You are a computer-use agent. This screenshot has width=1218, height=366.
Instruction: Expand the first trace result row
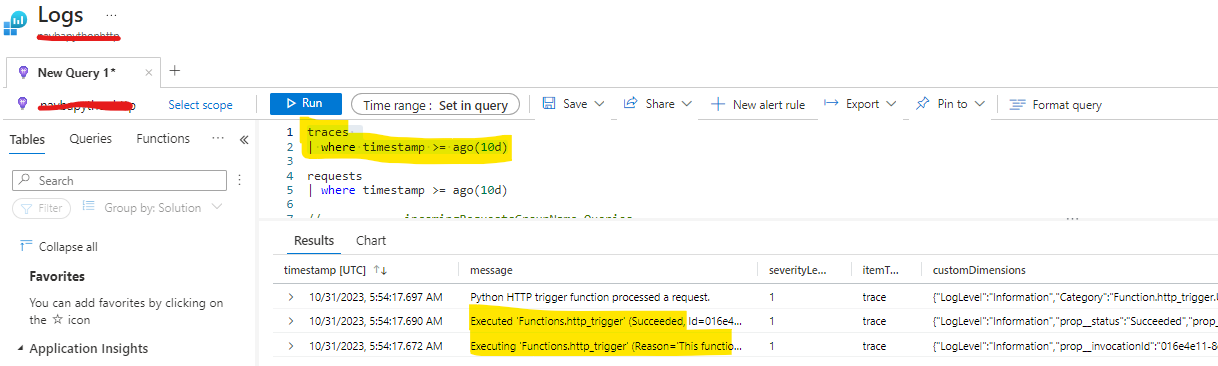291,297
